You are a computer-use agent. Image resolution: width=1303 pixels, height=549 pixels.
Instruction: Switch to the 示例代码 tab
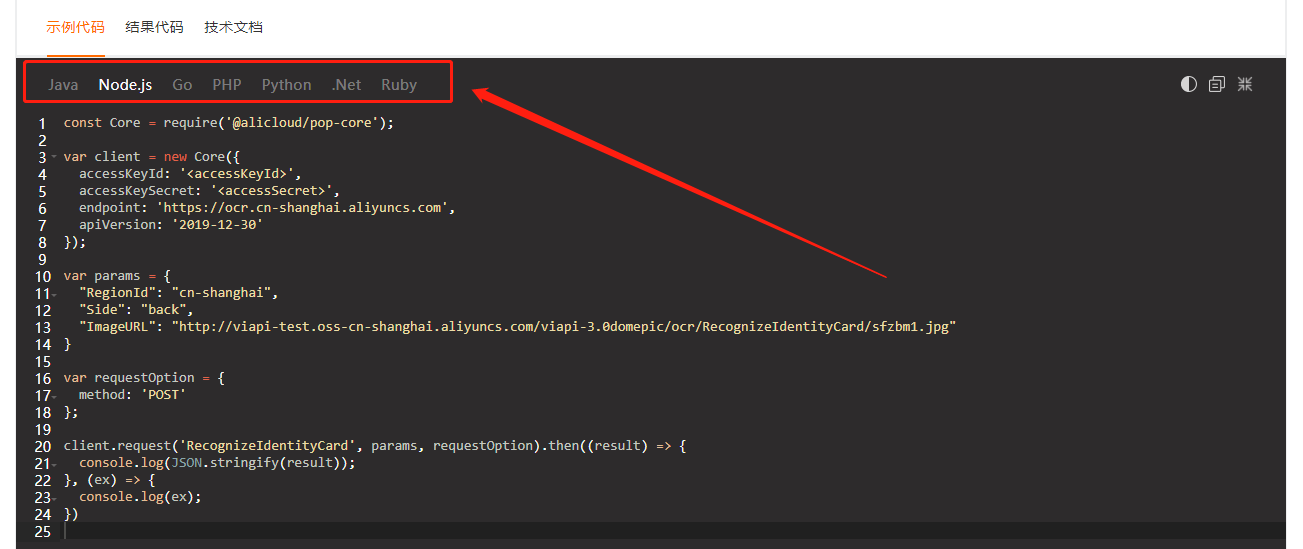tap(75, 27)
